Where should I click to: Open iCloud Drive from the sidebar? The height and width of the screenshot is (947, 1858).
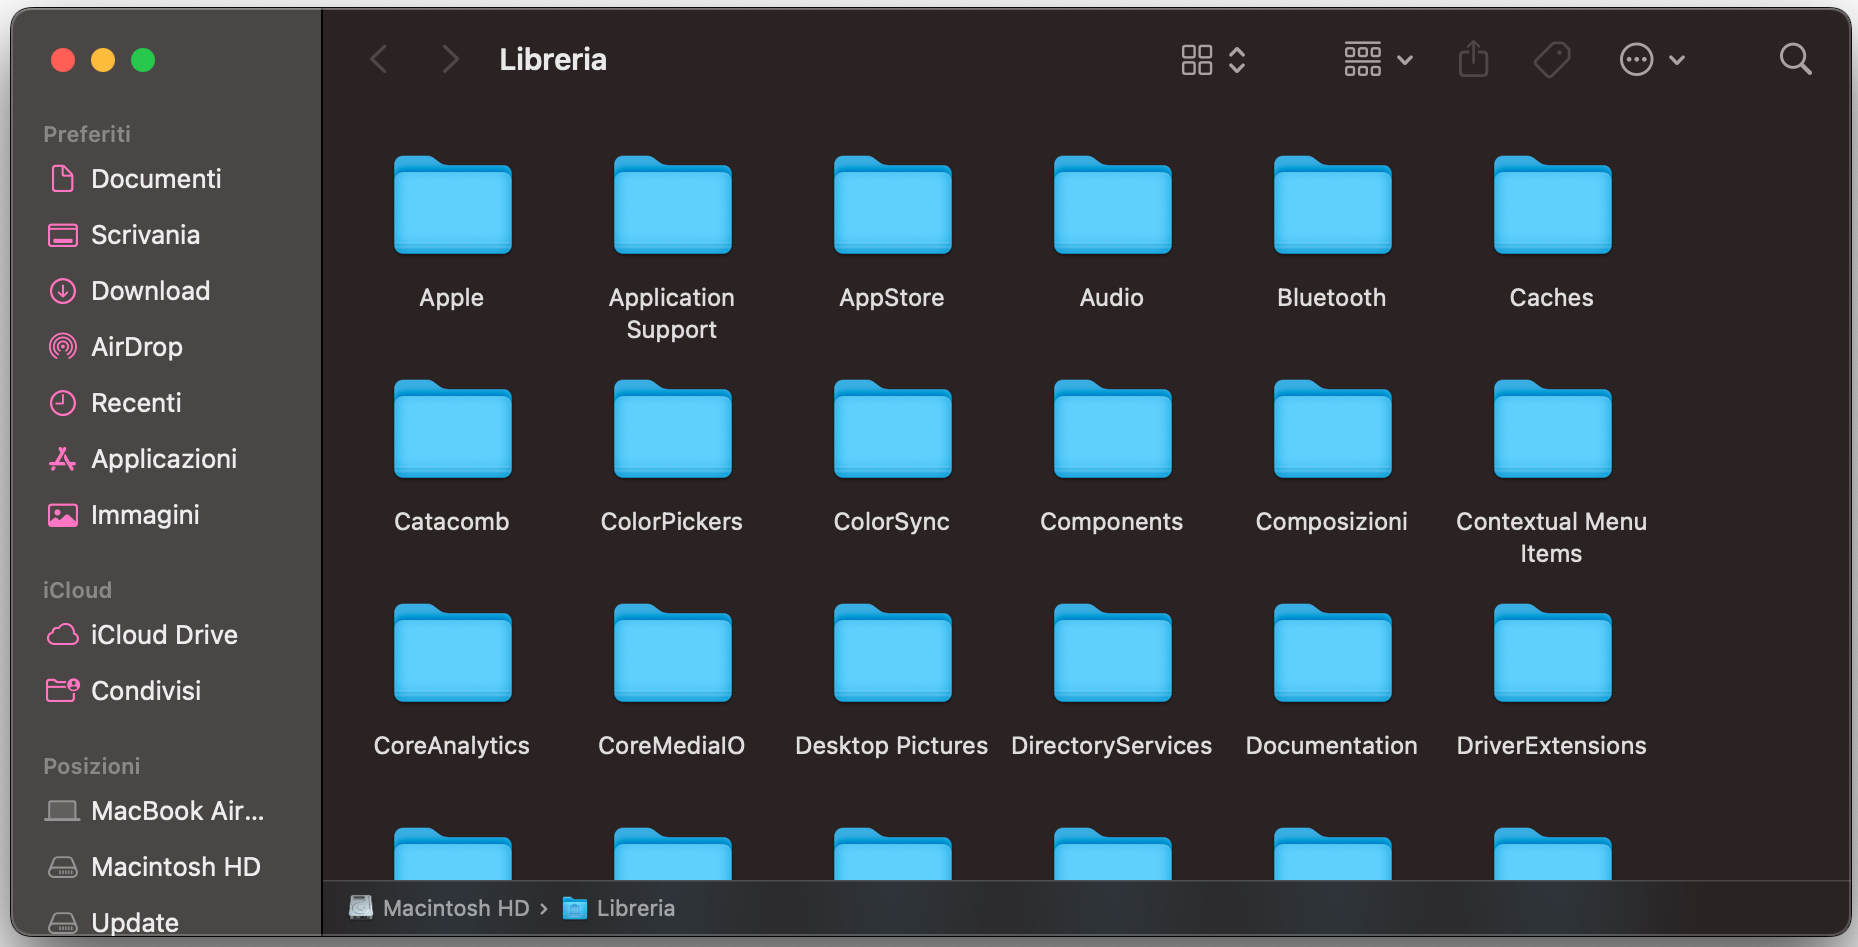click(164, 634)
